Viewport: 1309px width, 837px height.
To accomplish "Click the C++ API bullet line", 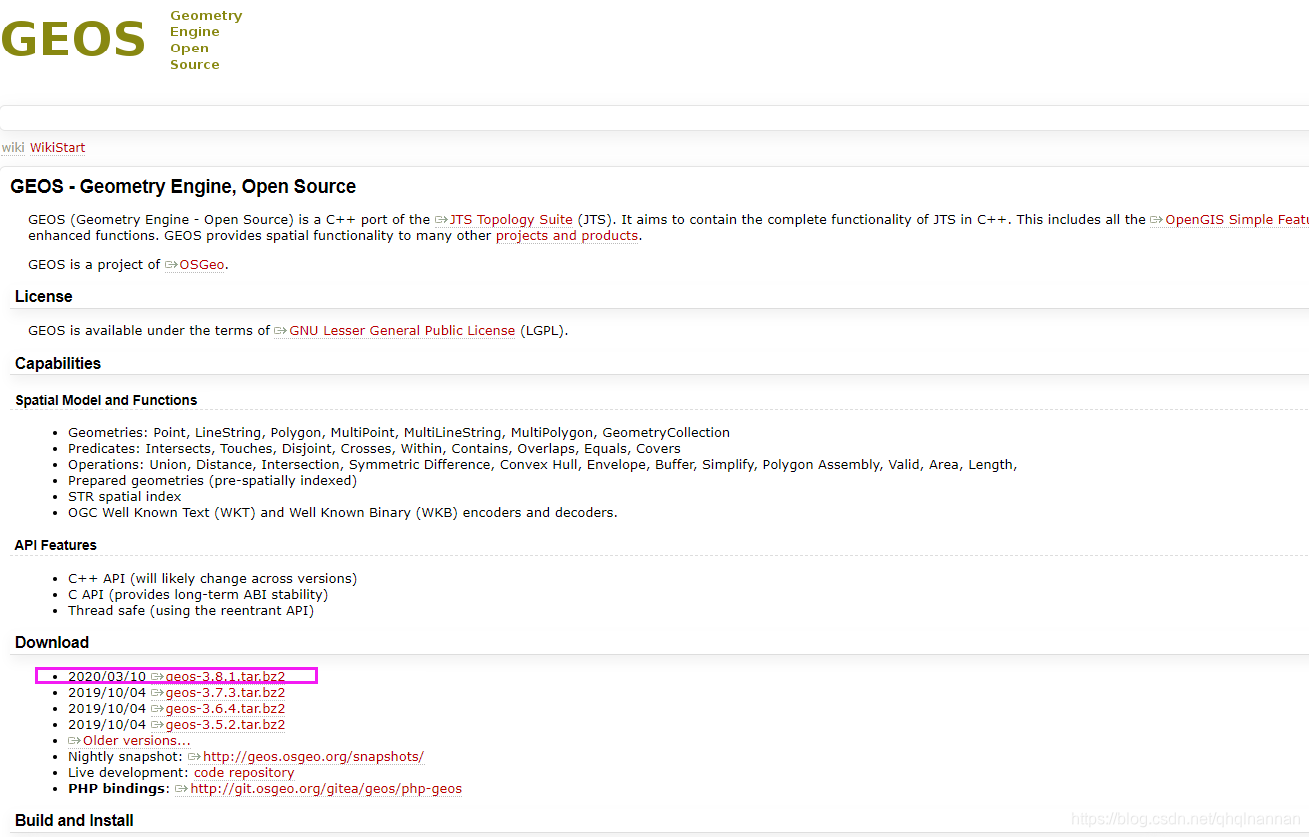I will (212, 579).
